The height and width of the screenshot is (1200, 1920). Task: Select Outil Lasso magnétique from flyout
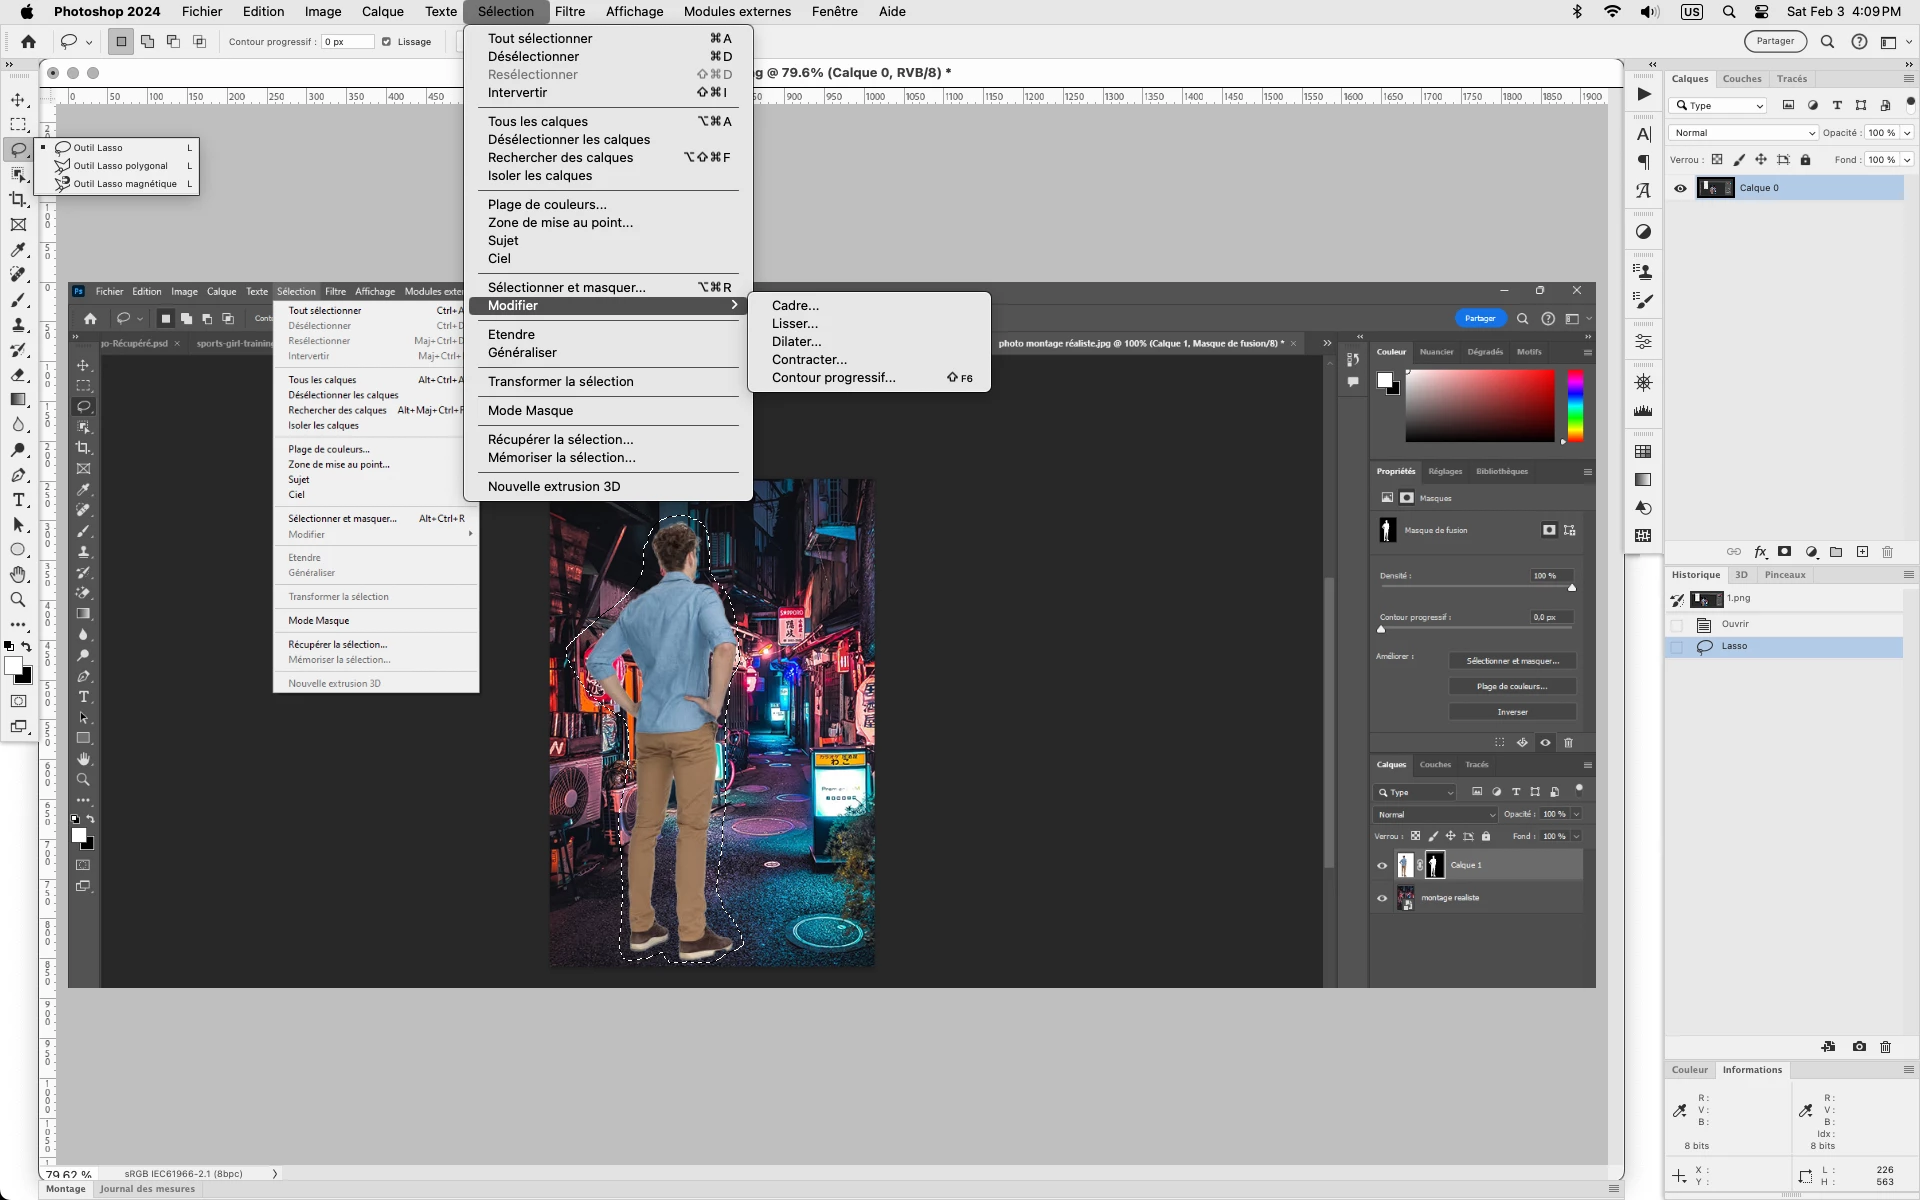pyautogui.click(x=124, y=184)
